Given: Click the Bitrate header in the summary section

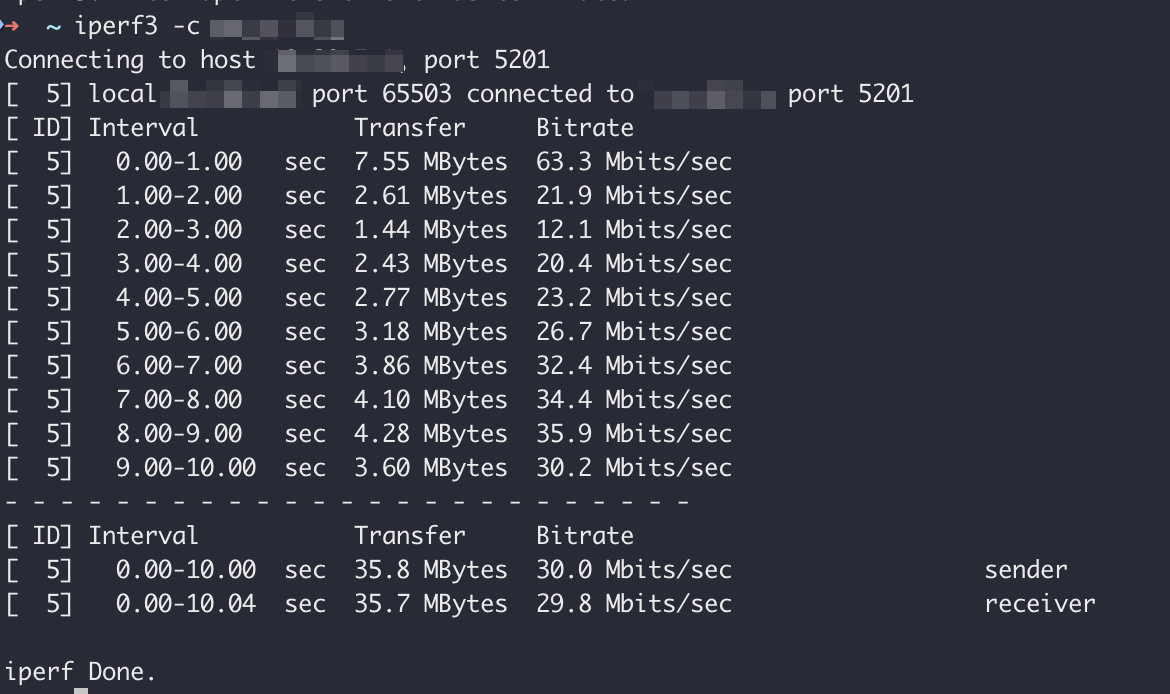Looking at the screenshot, I should [585, 536].
